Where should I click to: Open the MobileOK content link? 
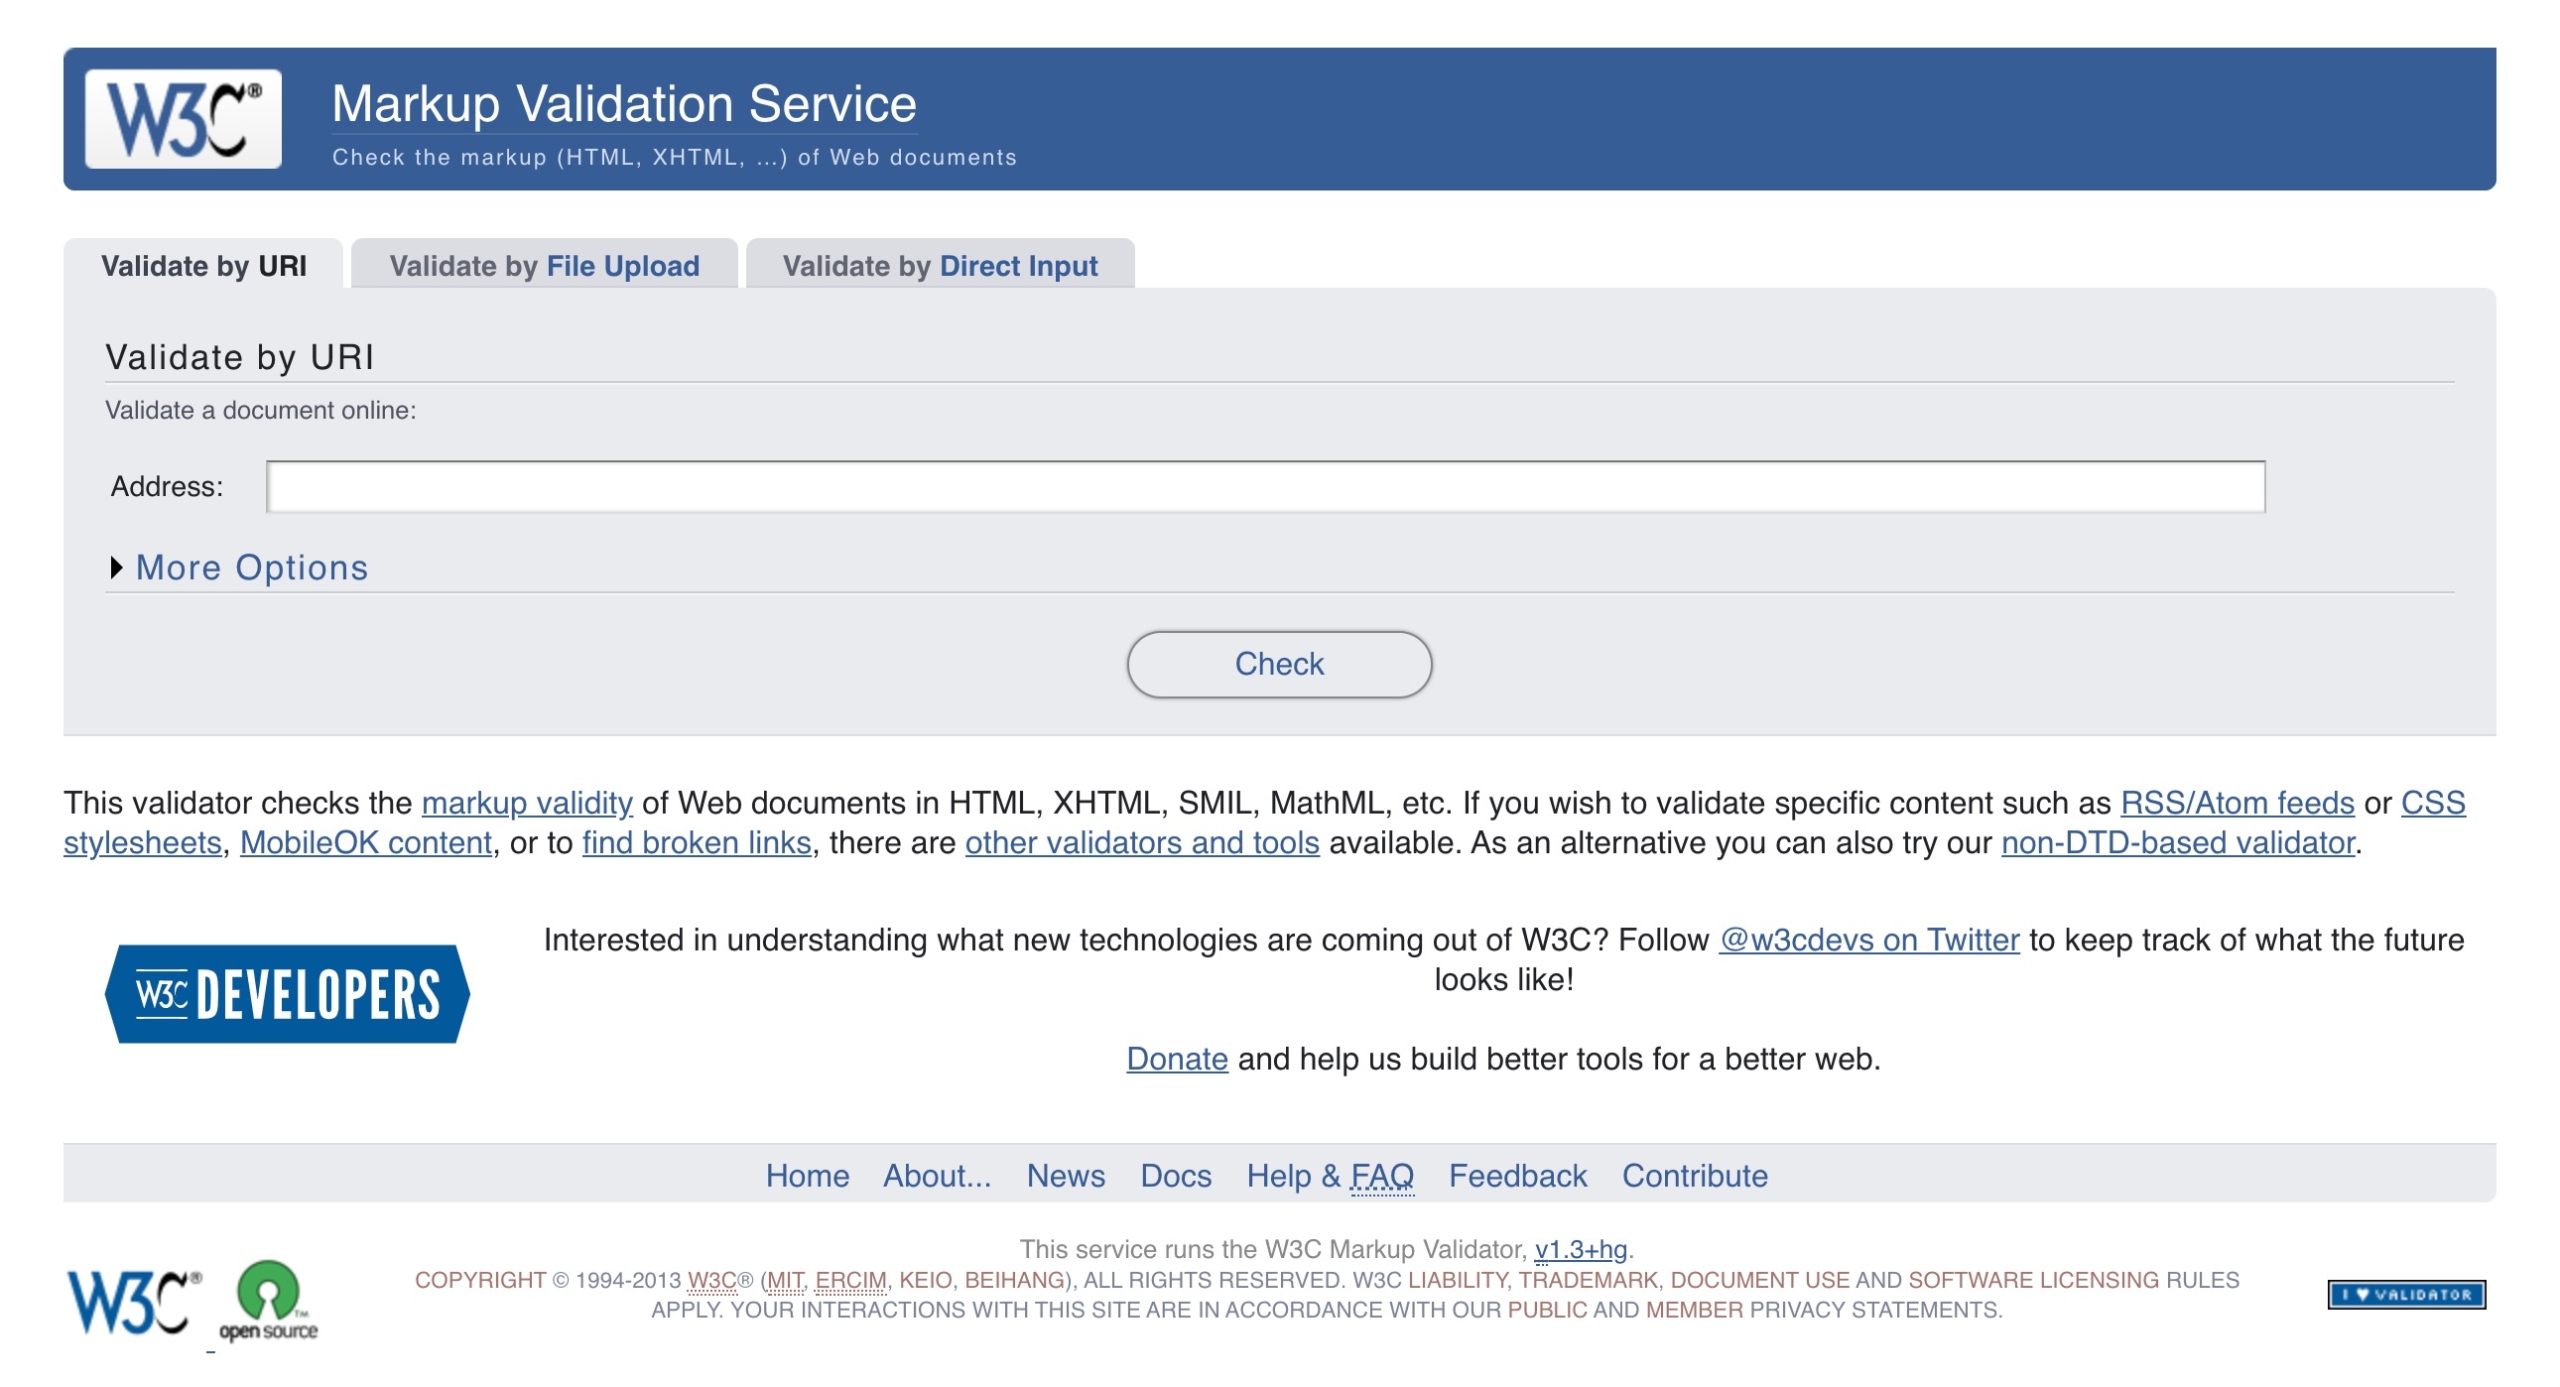point(366,843)
